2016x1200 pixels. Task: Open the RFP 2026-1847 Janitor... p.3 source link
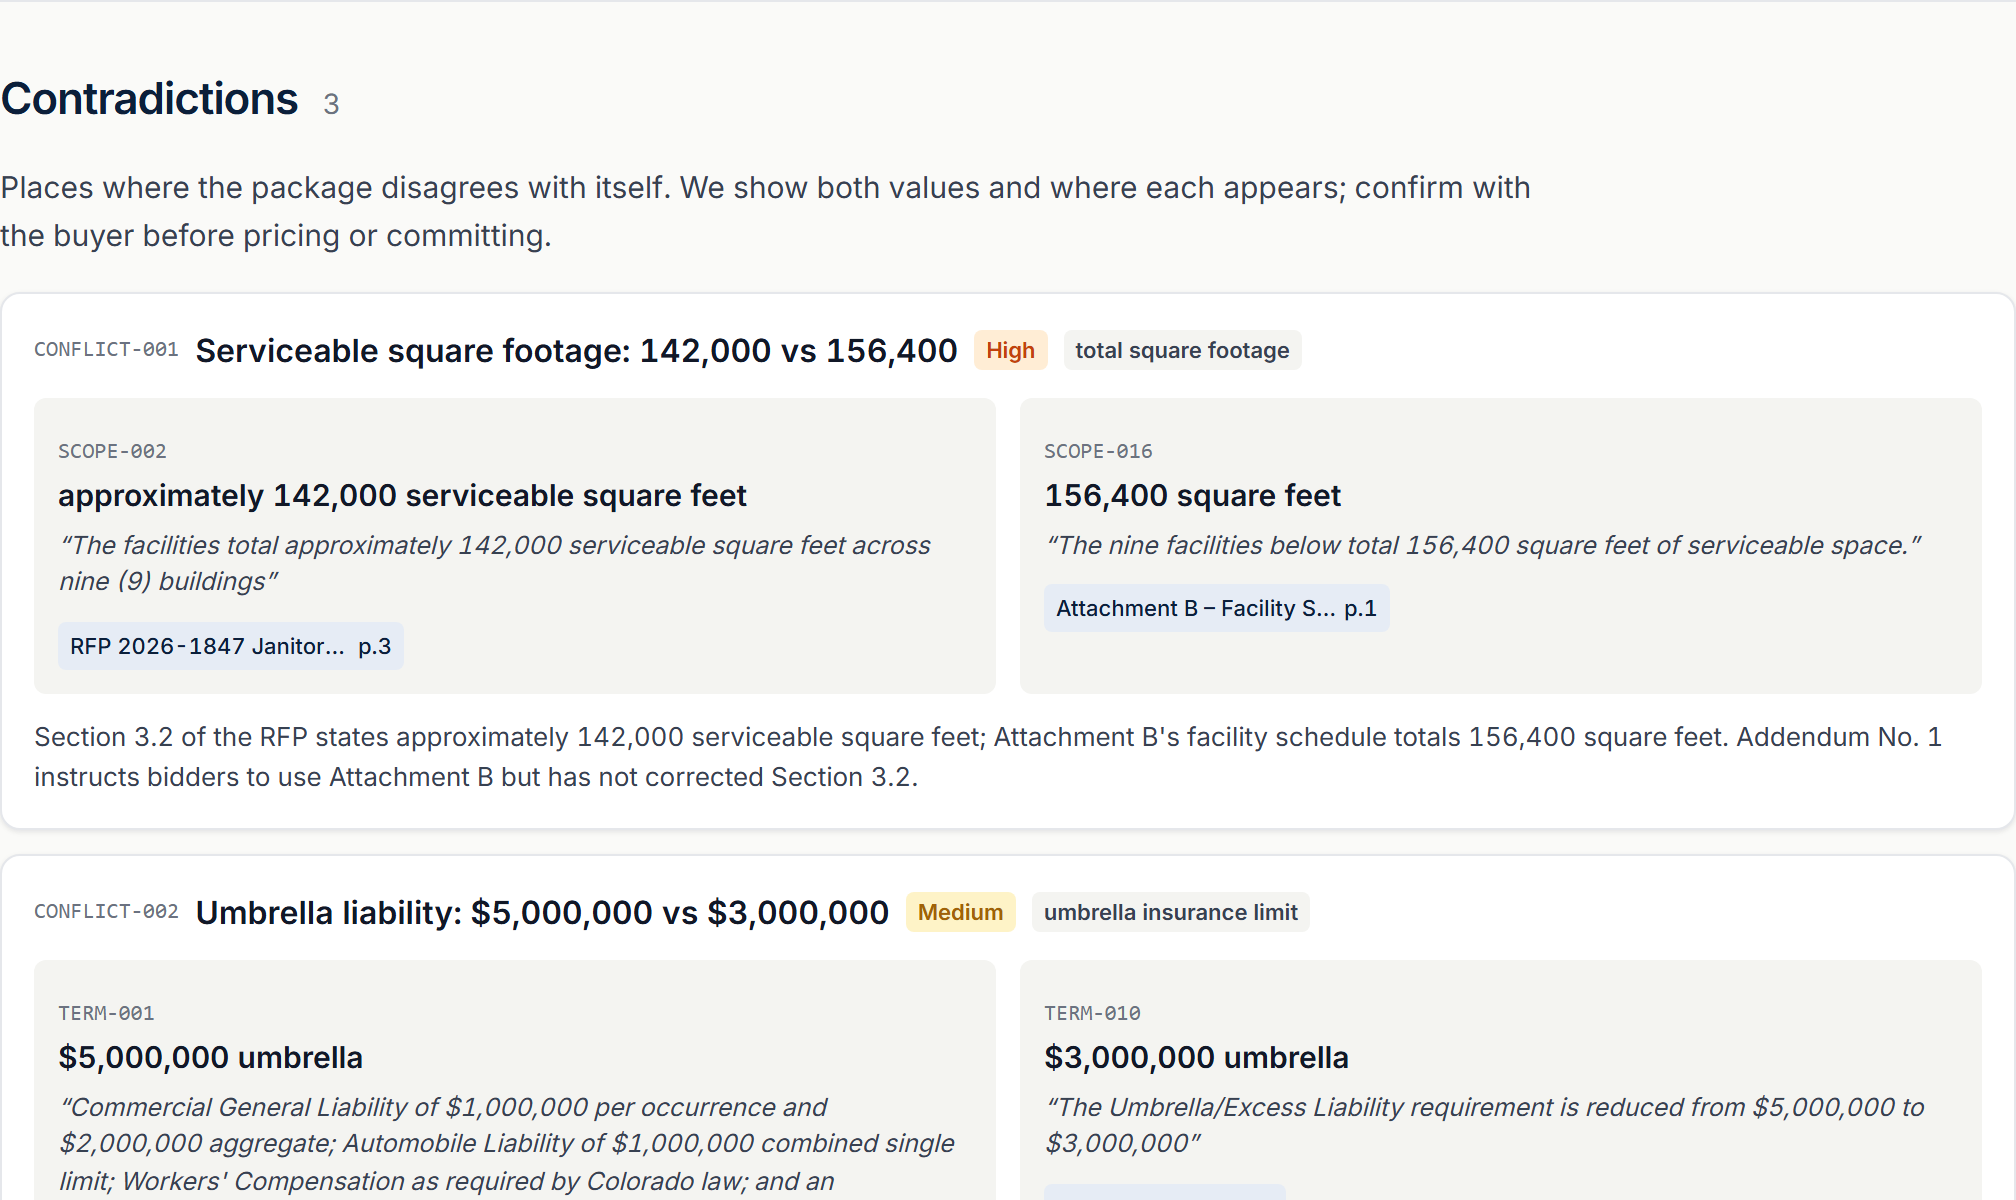[x=231, y=646]
